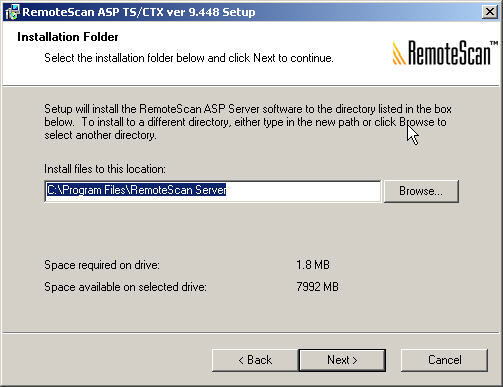Click the Setup will install description paragraph
This screenshot has height=387, width=503.
pos(248,122)
